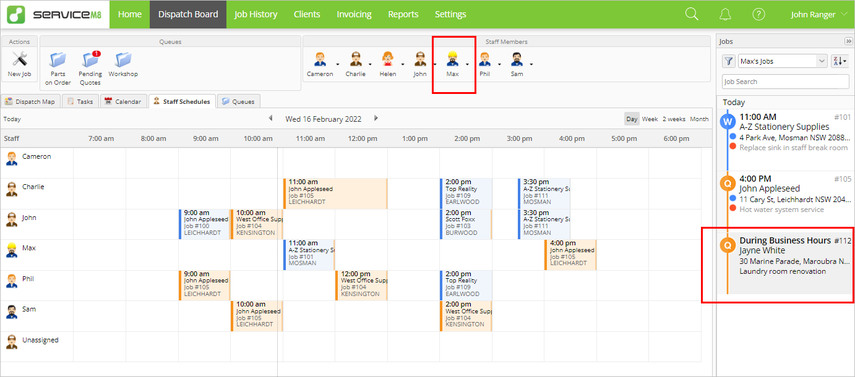
Task: Open dropdown arrow next to Max
Action: tap(467, 64)
